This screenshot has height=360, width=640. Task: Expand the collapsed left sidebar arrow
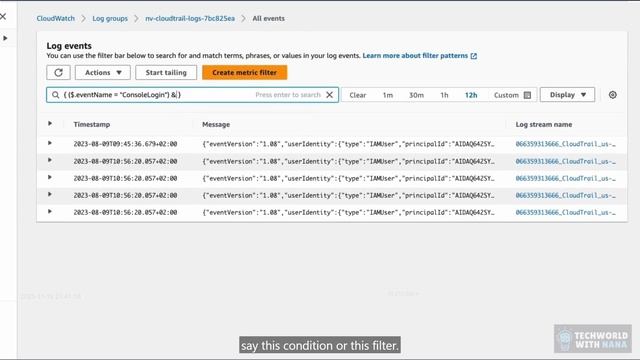pyautogui.click(x=5, y=38)
